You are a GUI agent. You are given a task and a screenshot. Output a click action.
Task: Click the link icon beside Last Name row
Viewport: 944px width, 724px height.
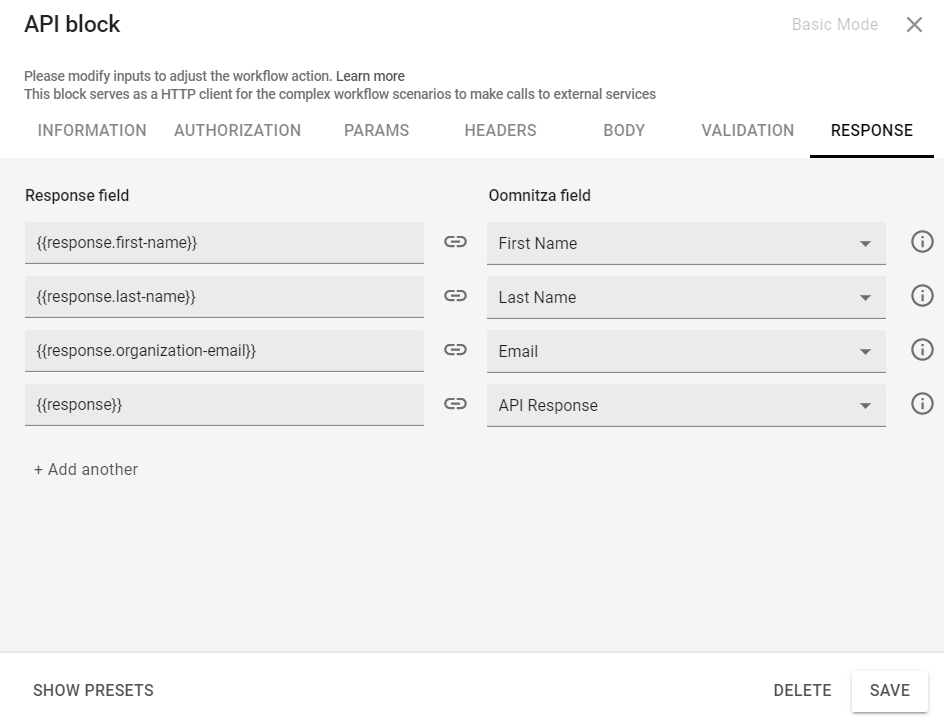(455, 296)
